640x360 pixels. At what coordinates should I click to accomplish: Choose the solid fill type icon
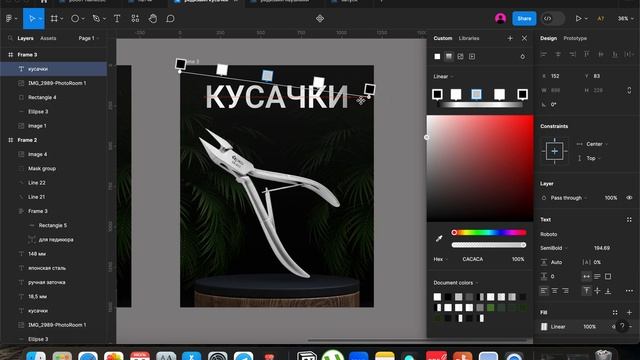pyautogui.click(x=437, y=56)
